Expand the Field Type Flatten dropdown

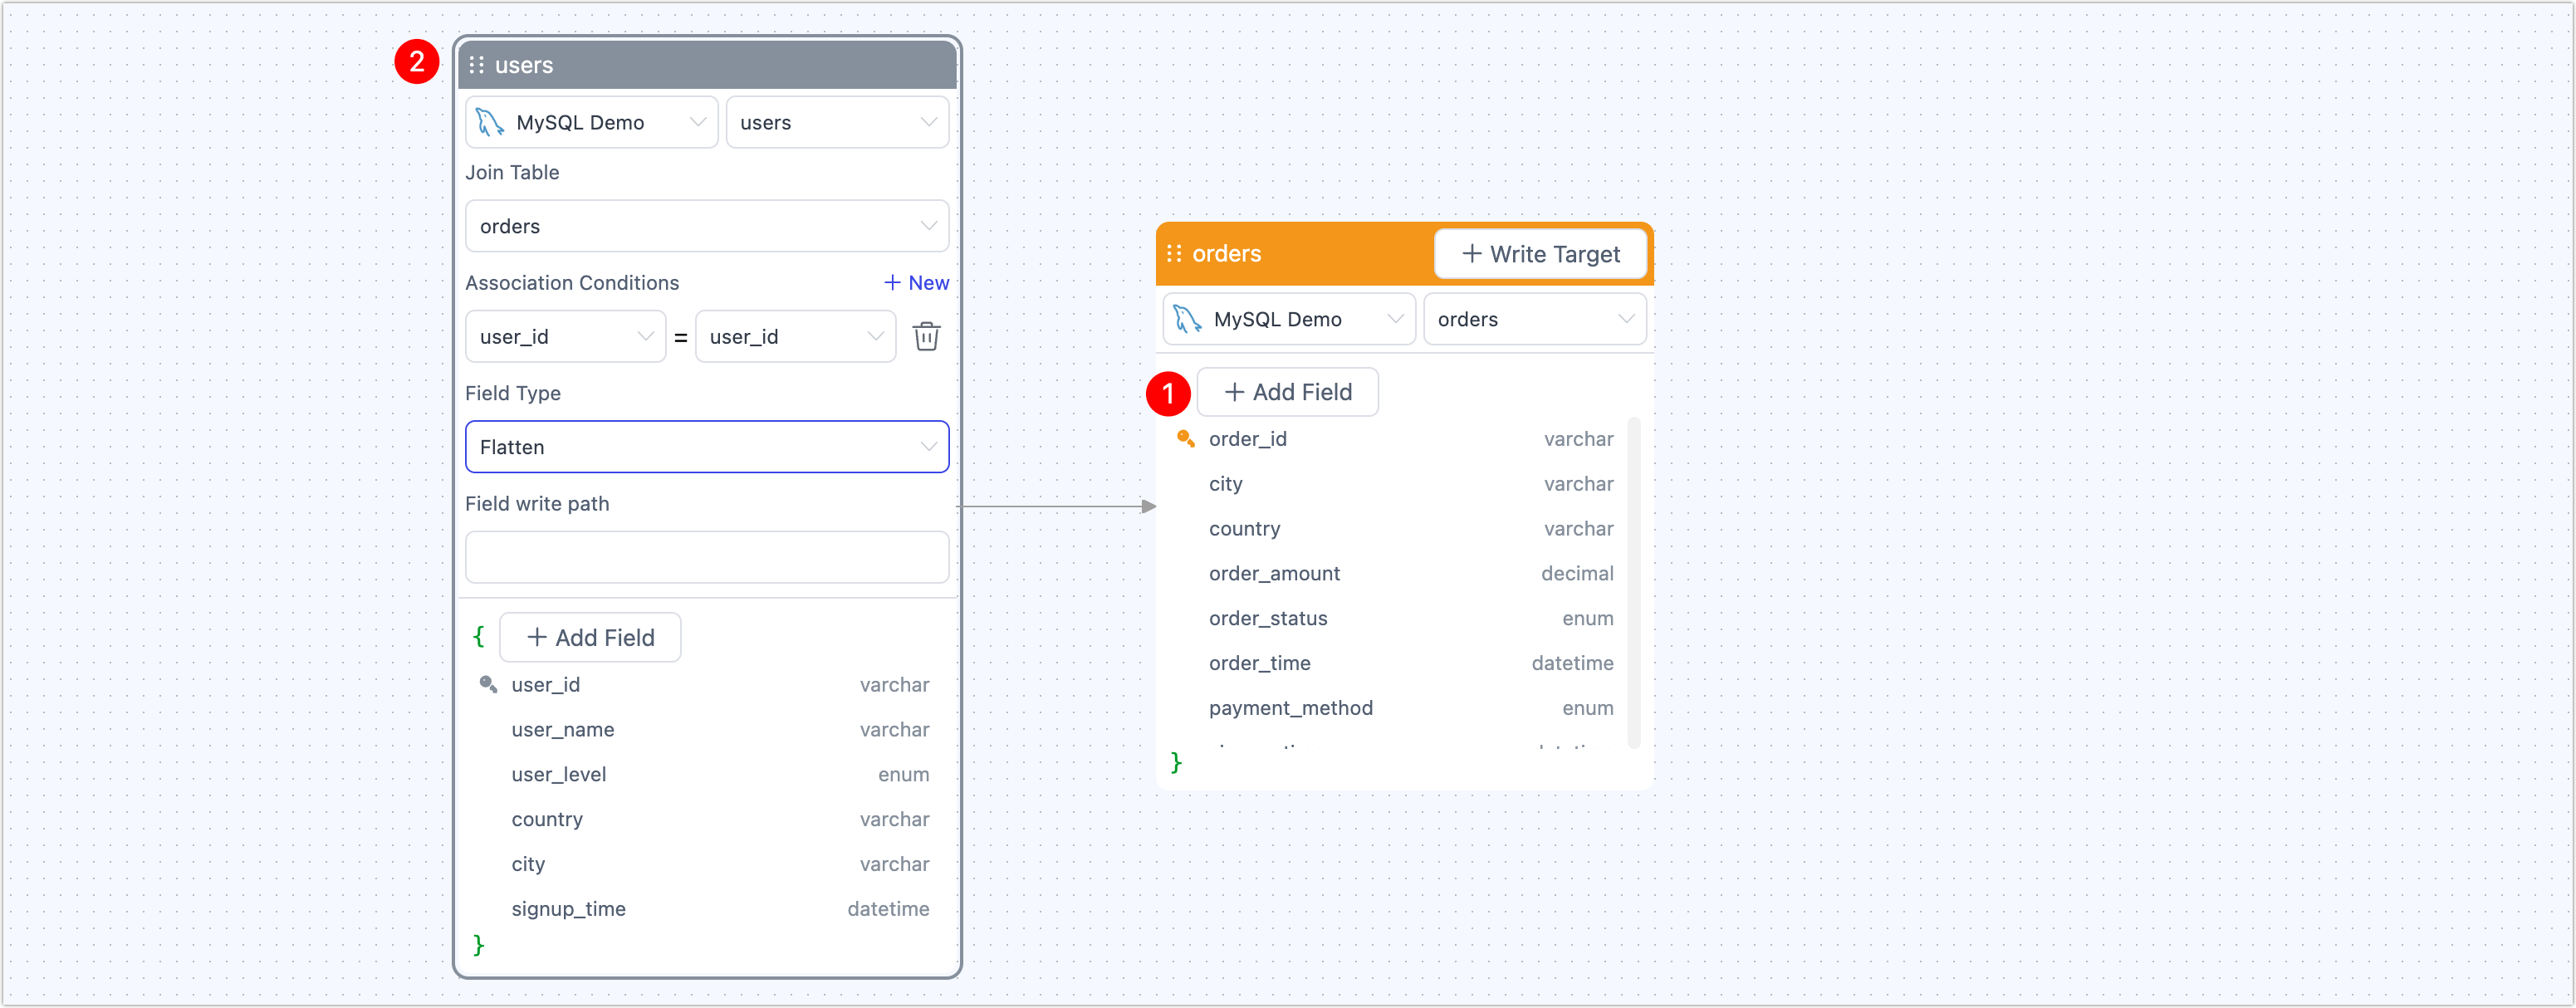click(x=706, y=447)
